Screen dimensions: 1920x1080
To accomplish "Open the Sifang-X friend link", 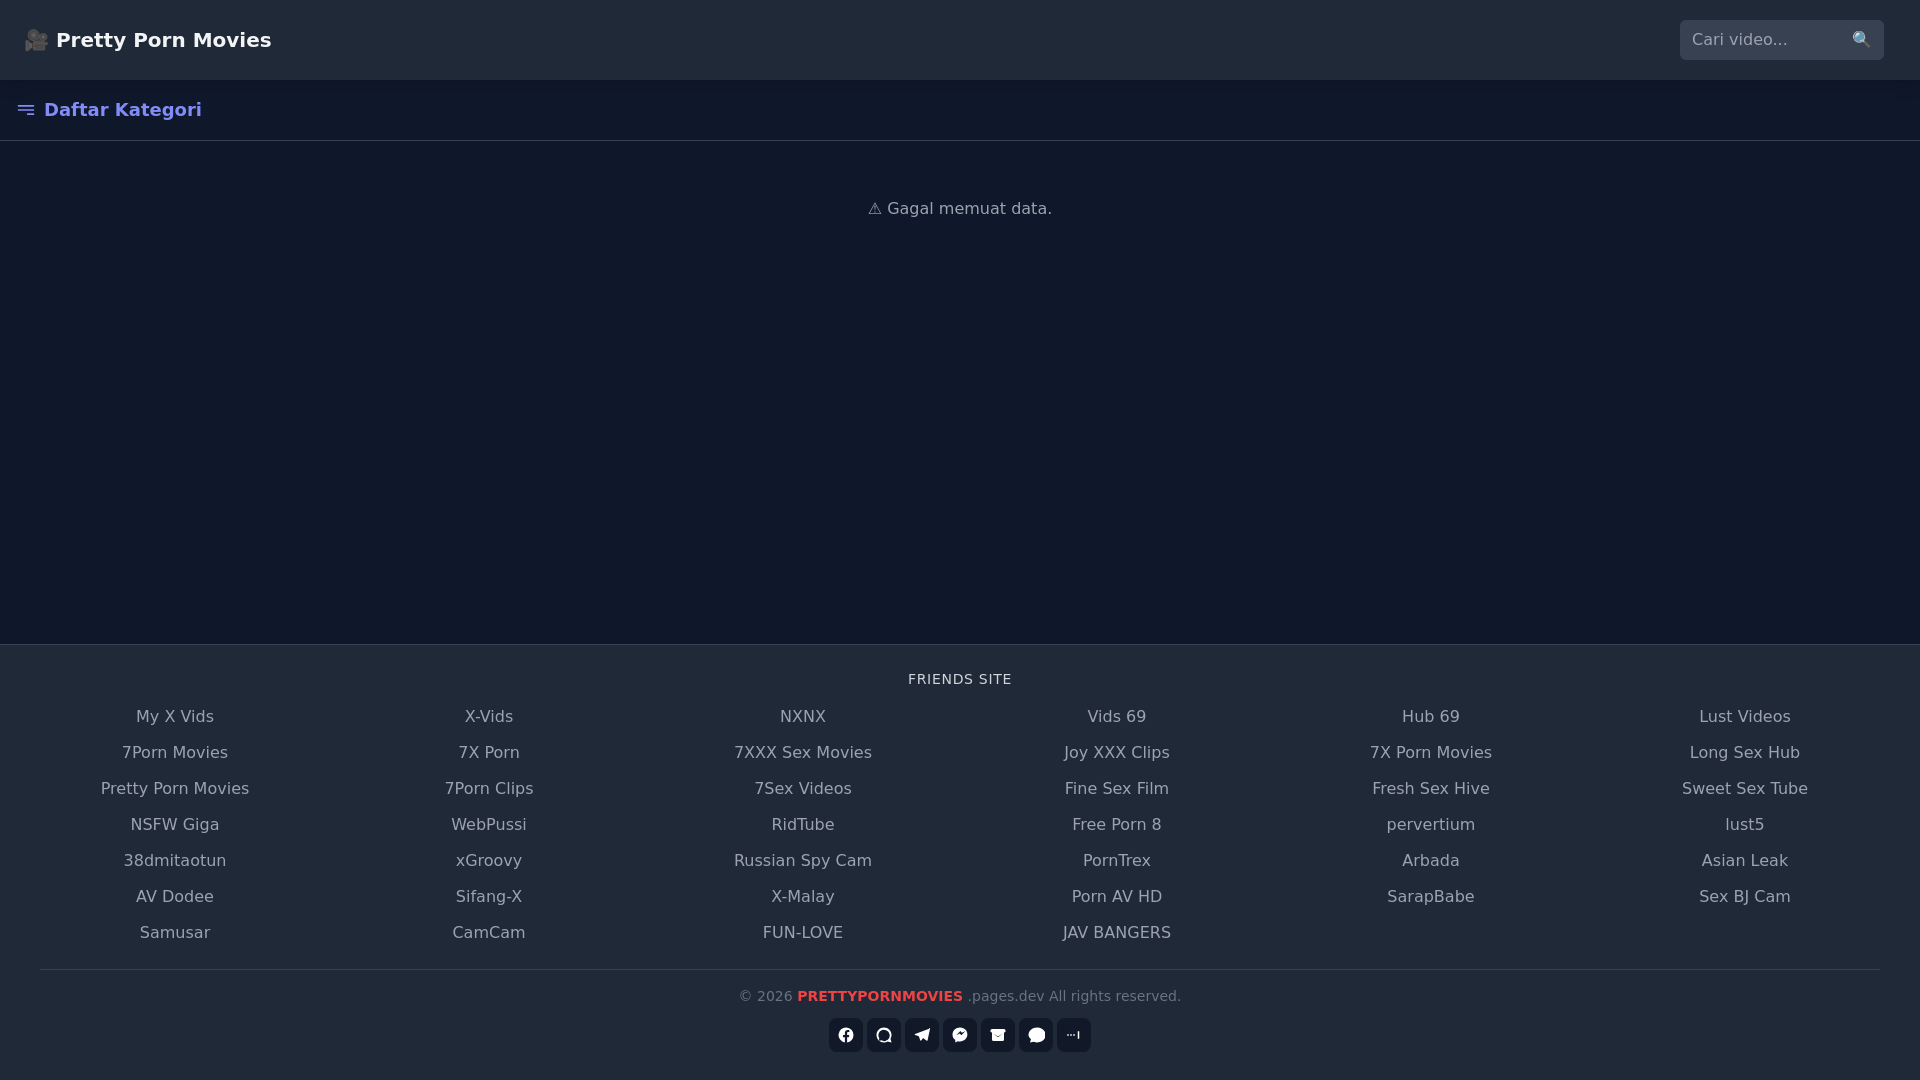I will [489, 897].
